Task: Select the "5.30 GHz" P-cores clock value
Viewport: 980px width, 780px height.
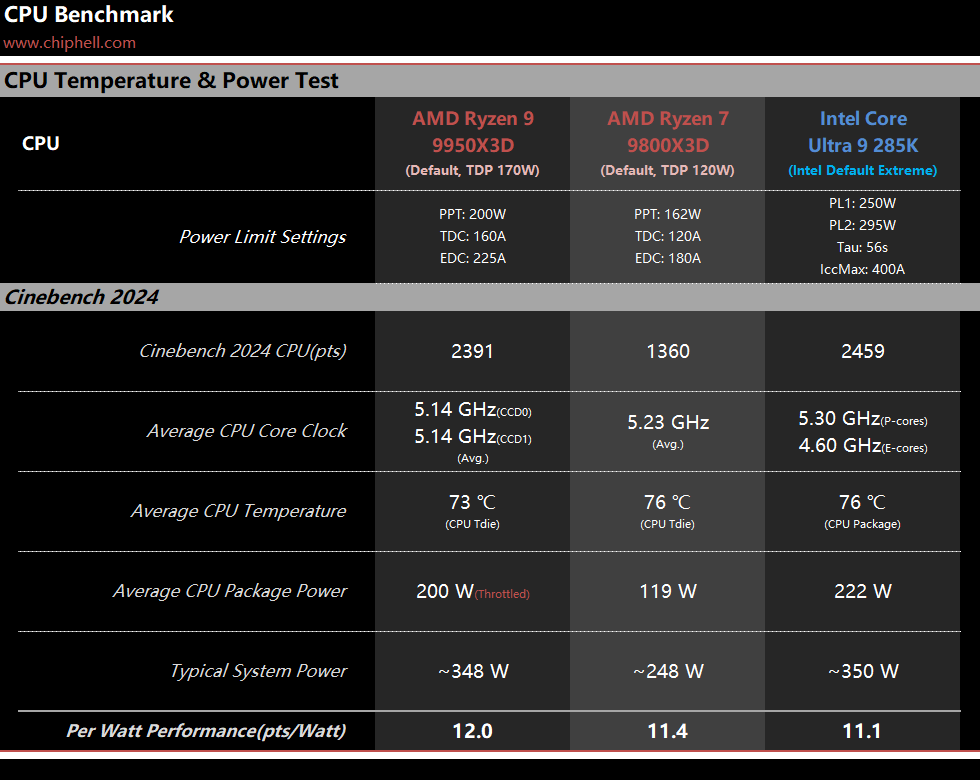Action: click(839, 418)
